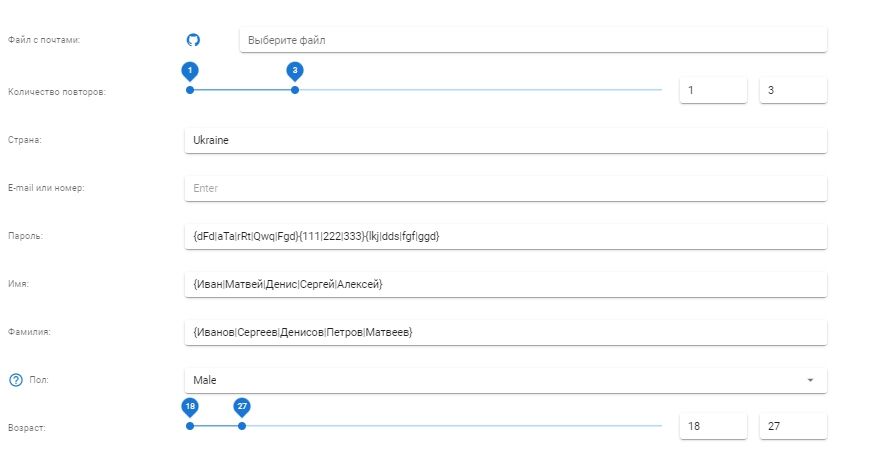The image size is (895, 452).
Task: Click the first name field with Иван|Матвей
Action: tap(505, 284)
